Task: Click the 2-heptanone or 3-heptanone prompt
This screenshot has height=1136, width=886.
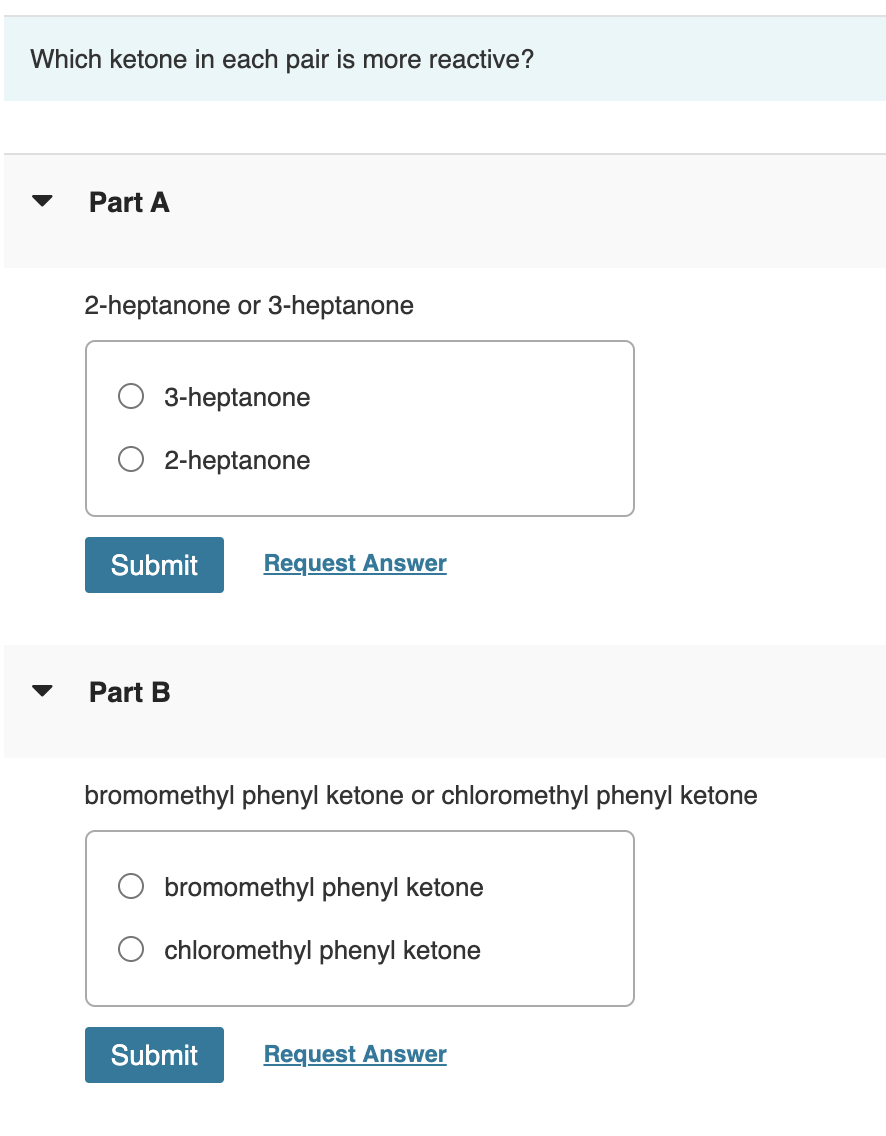Action: pos(249,305)
